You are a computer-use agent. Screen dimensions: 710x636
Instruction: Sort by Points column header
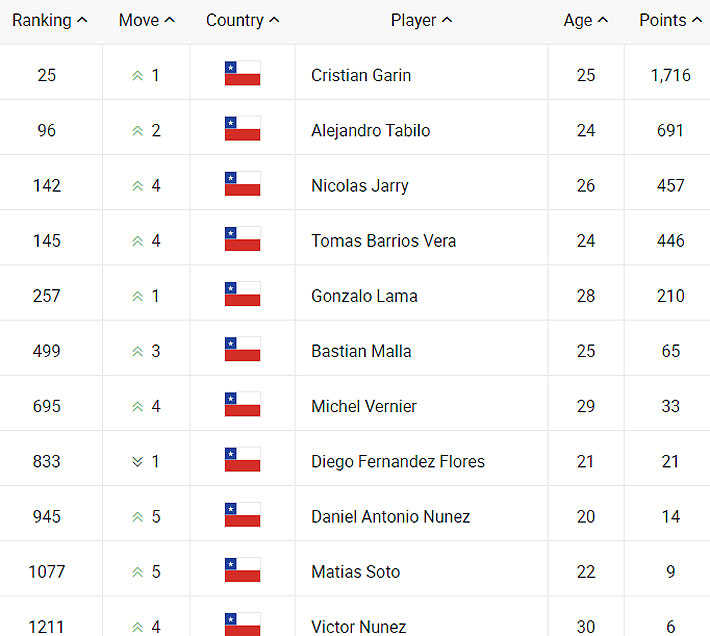click(x=669, y=20)
